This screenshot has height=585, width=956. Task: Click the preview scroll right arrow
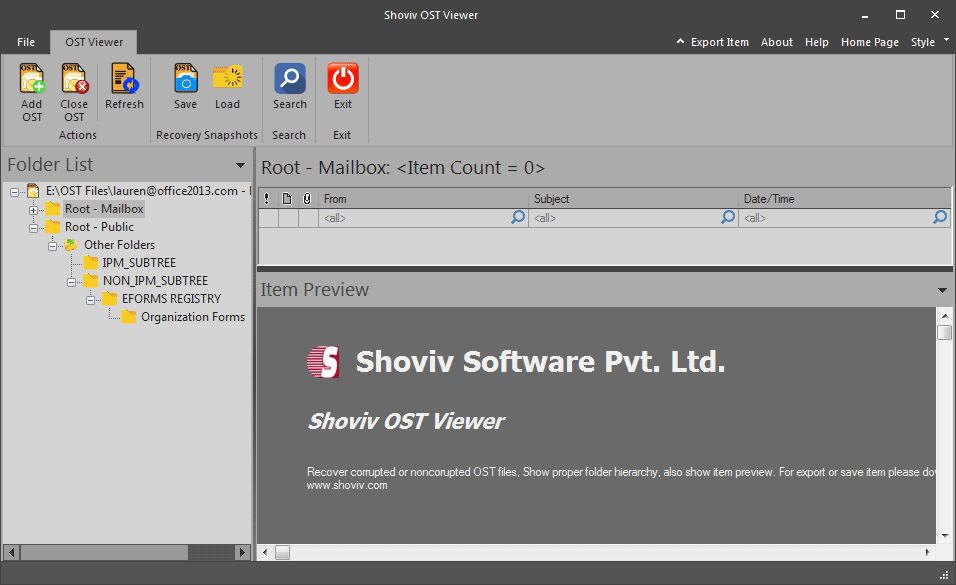pos(927,553)
